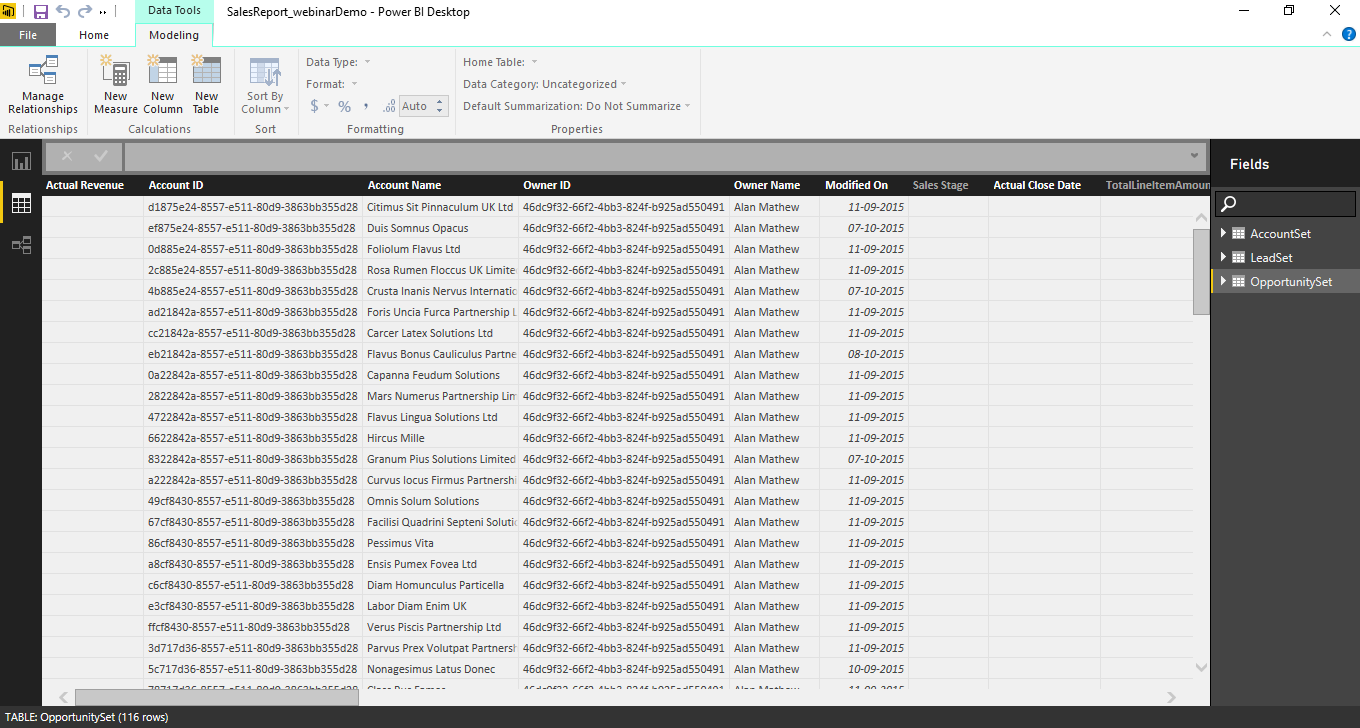
Task: Select the Actual Revenue column header
Action: pos(92,185)
